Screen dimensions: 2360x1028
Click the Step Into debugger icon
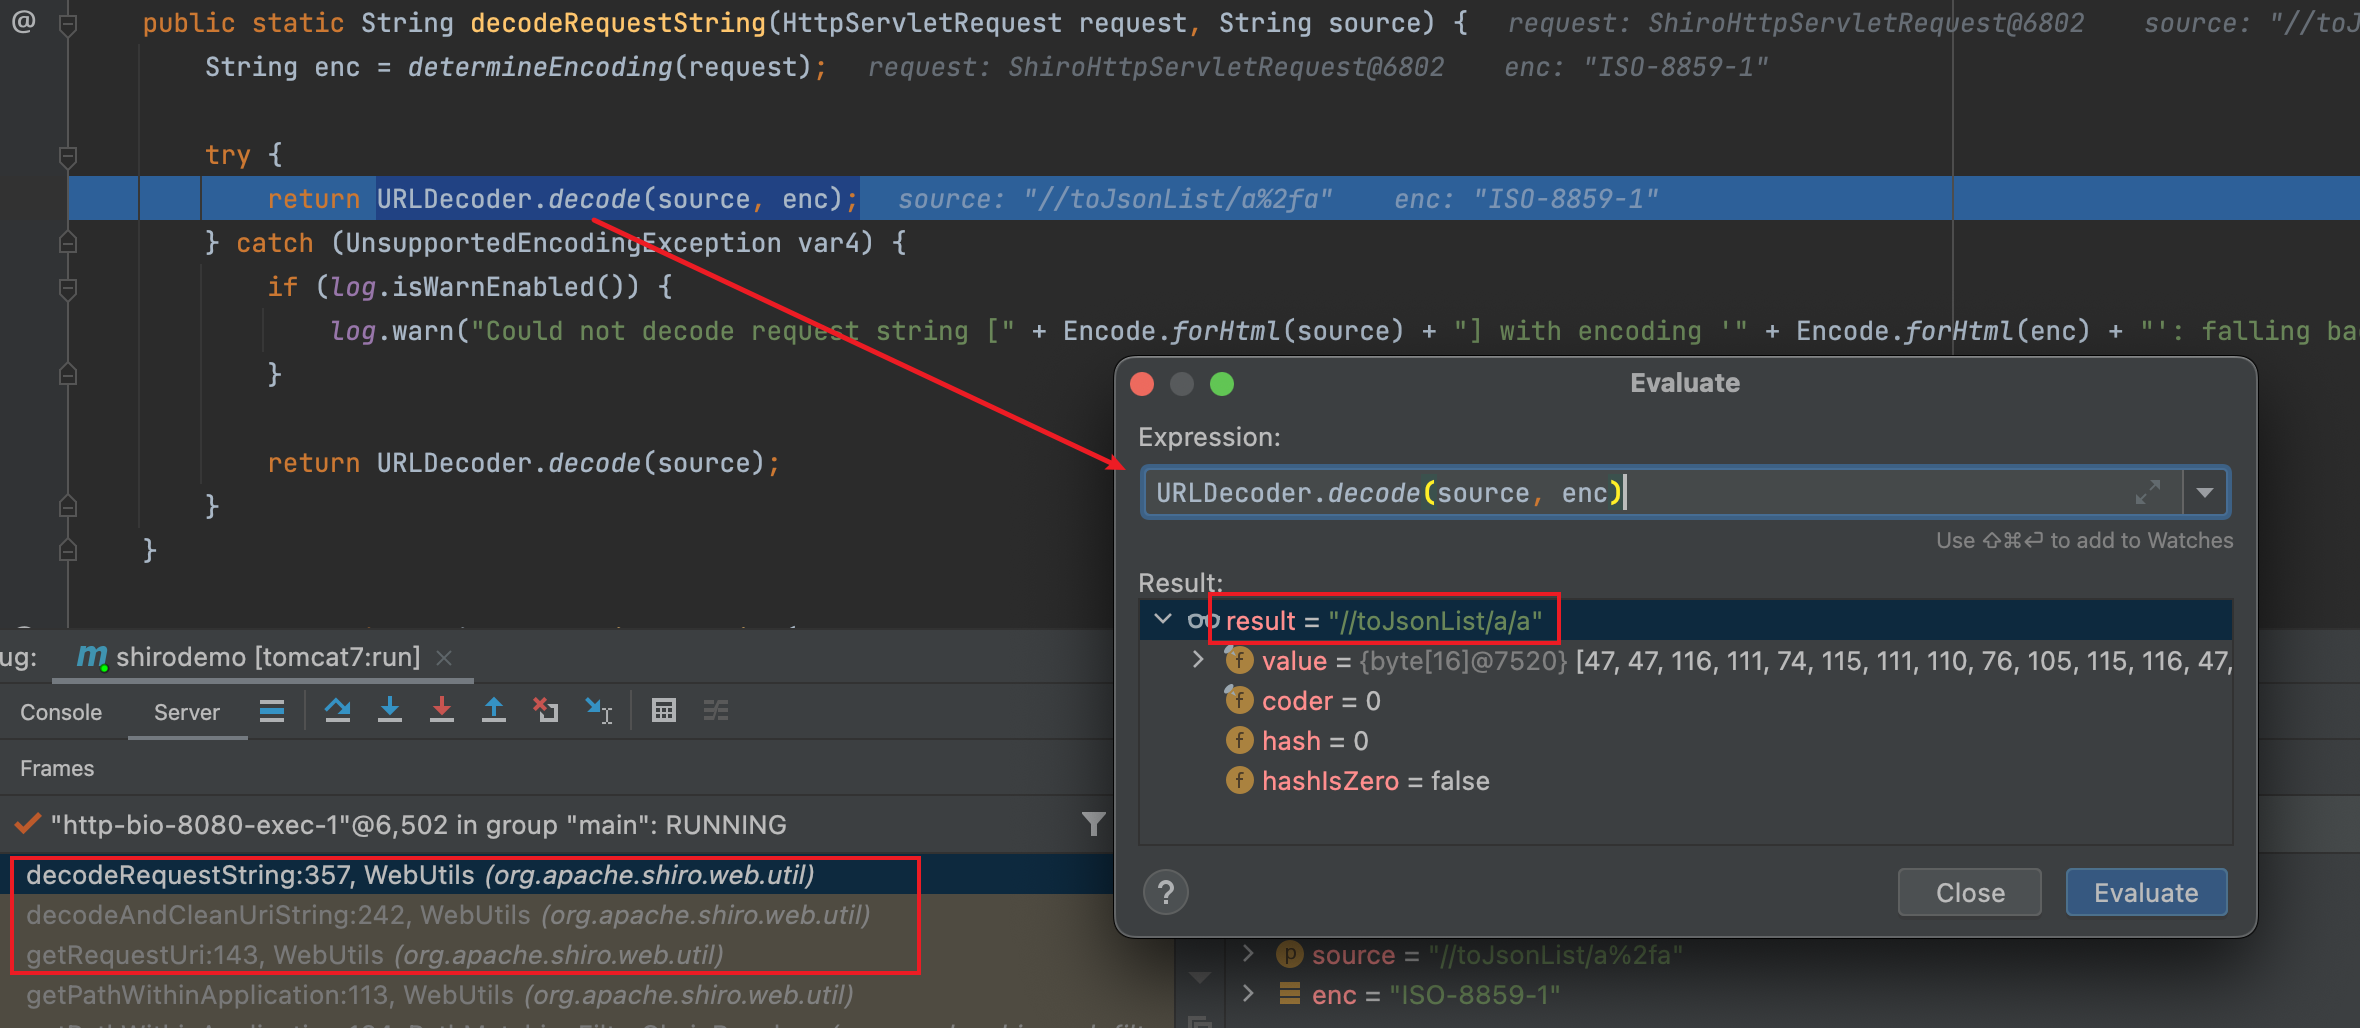click(x=390, y=711)
